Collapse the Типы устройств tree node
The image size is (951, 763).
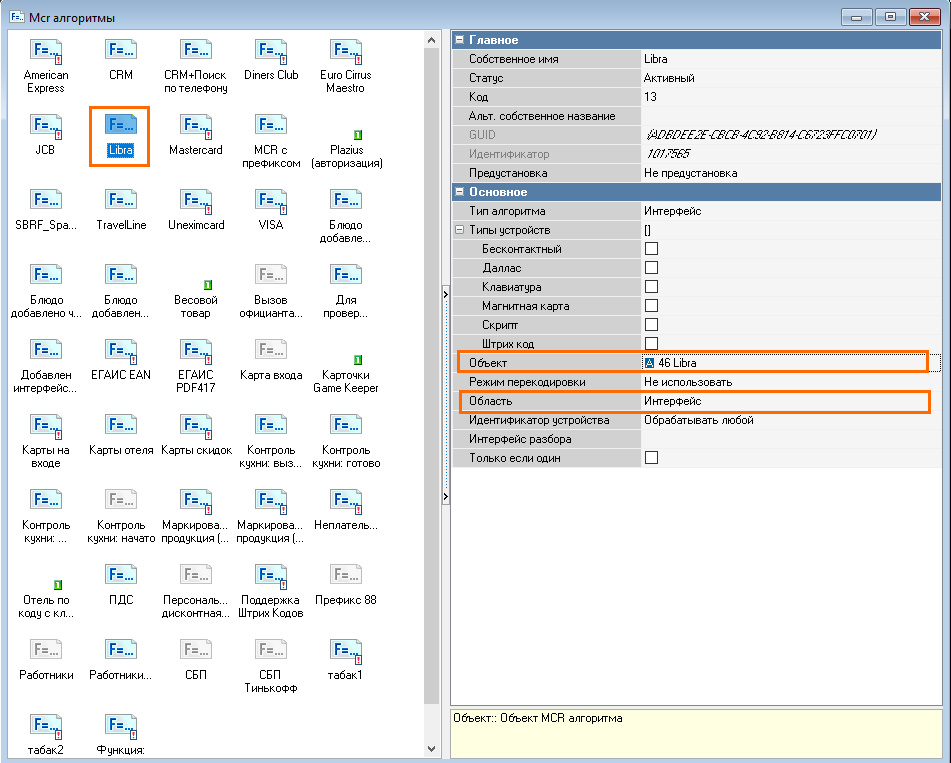coord(460,230)
